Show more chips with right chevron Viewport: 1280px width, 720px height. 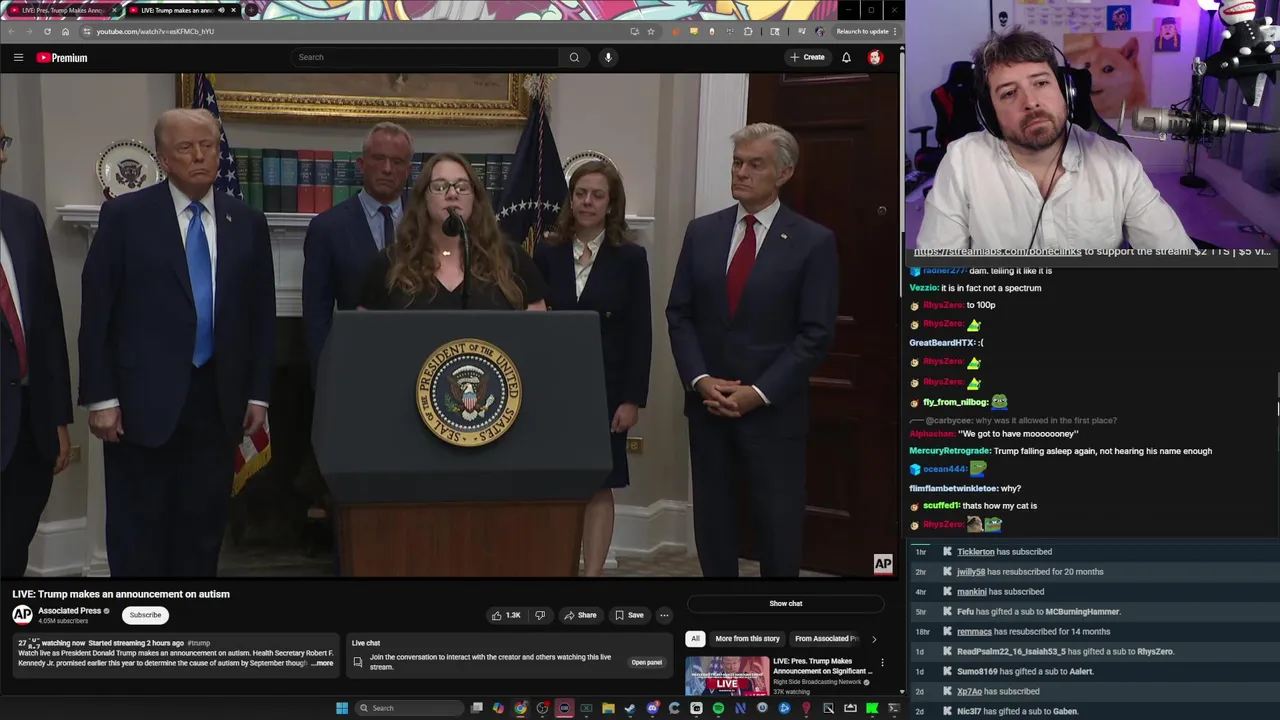pyautogui.click(x=874, y=638)
